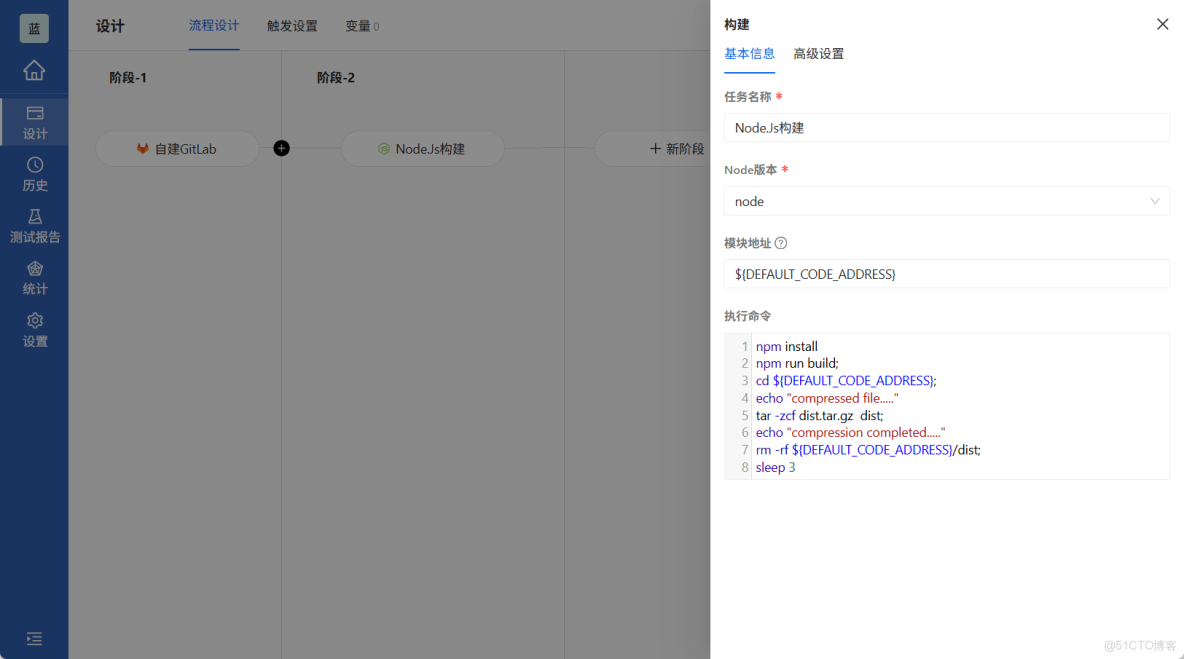Click the home icon in the sidebar
This screenshot has height=659, width=1184.
[34, 71]
